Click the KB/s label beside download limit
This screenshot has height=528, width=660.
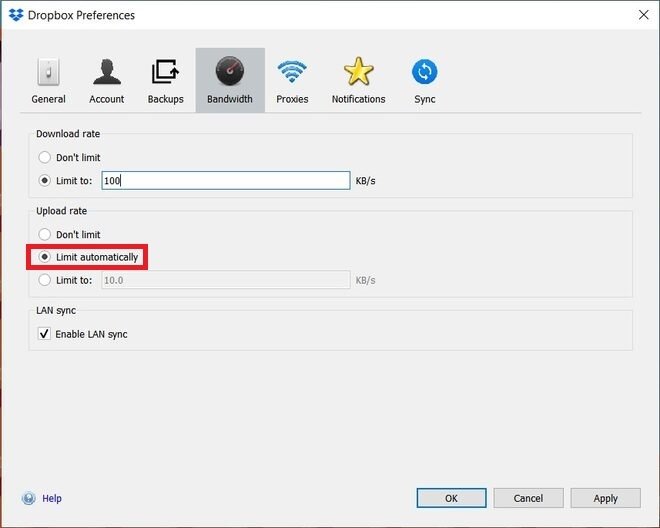point(365,181)
